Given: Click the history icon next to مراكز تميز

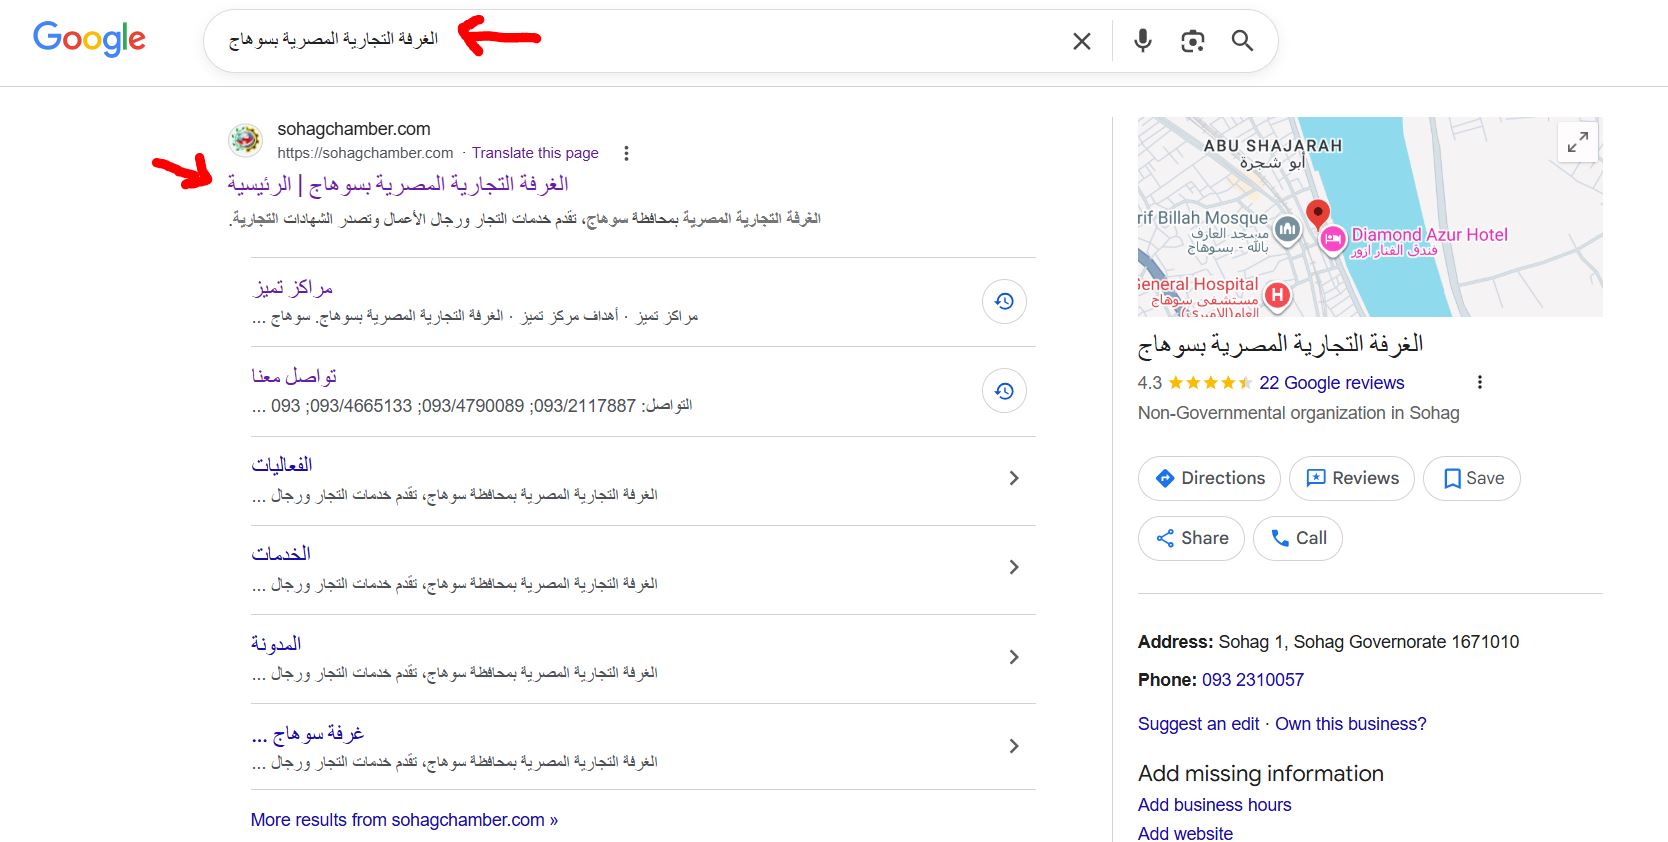Looking at the screenshot, I should coord(1004,302).
